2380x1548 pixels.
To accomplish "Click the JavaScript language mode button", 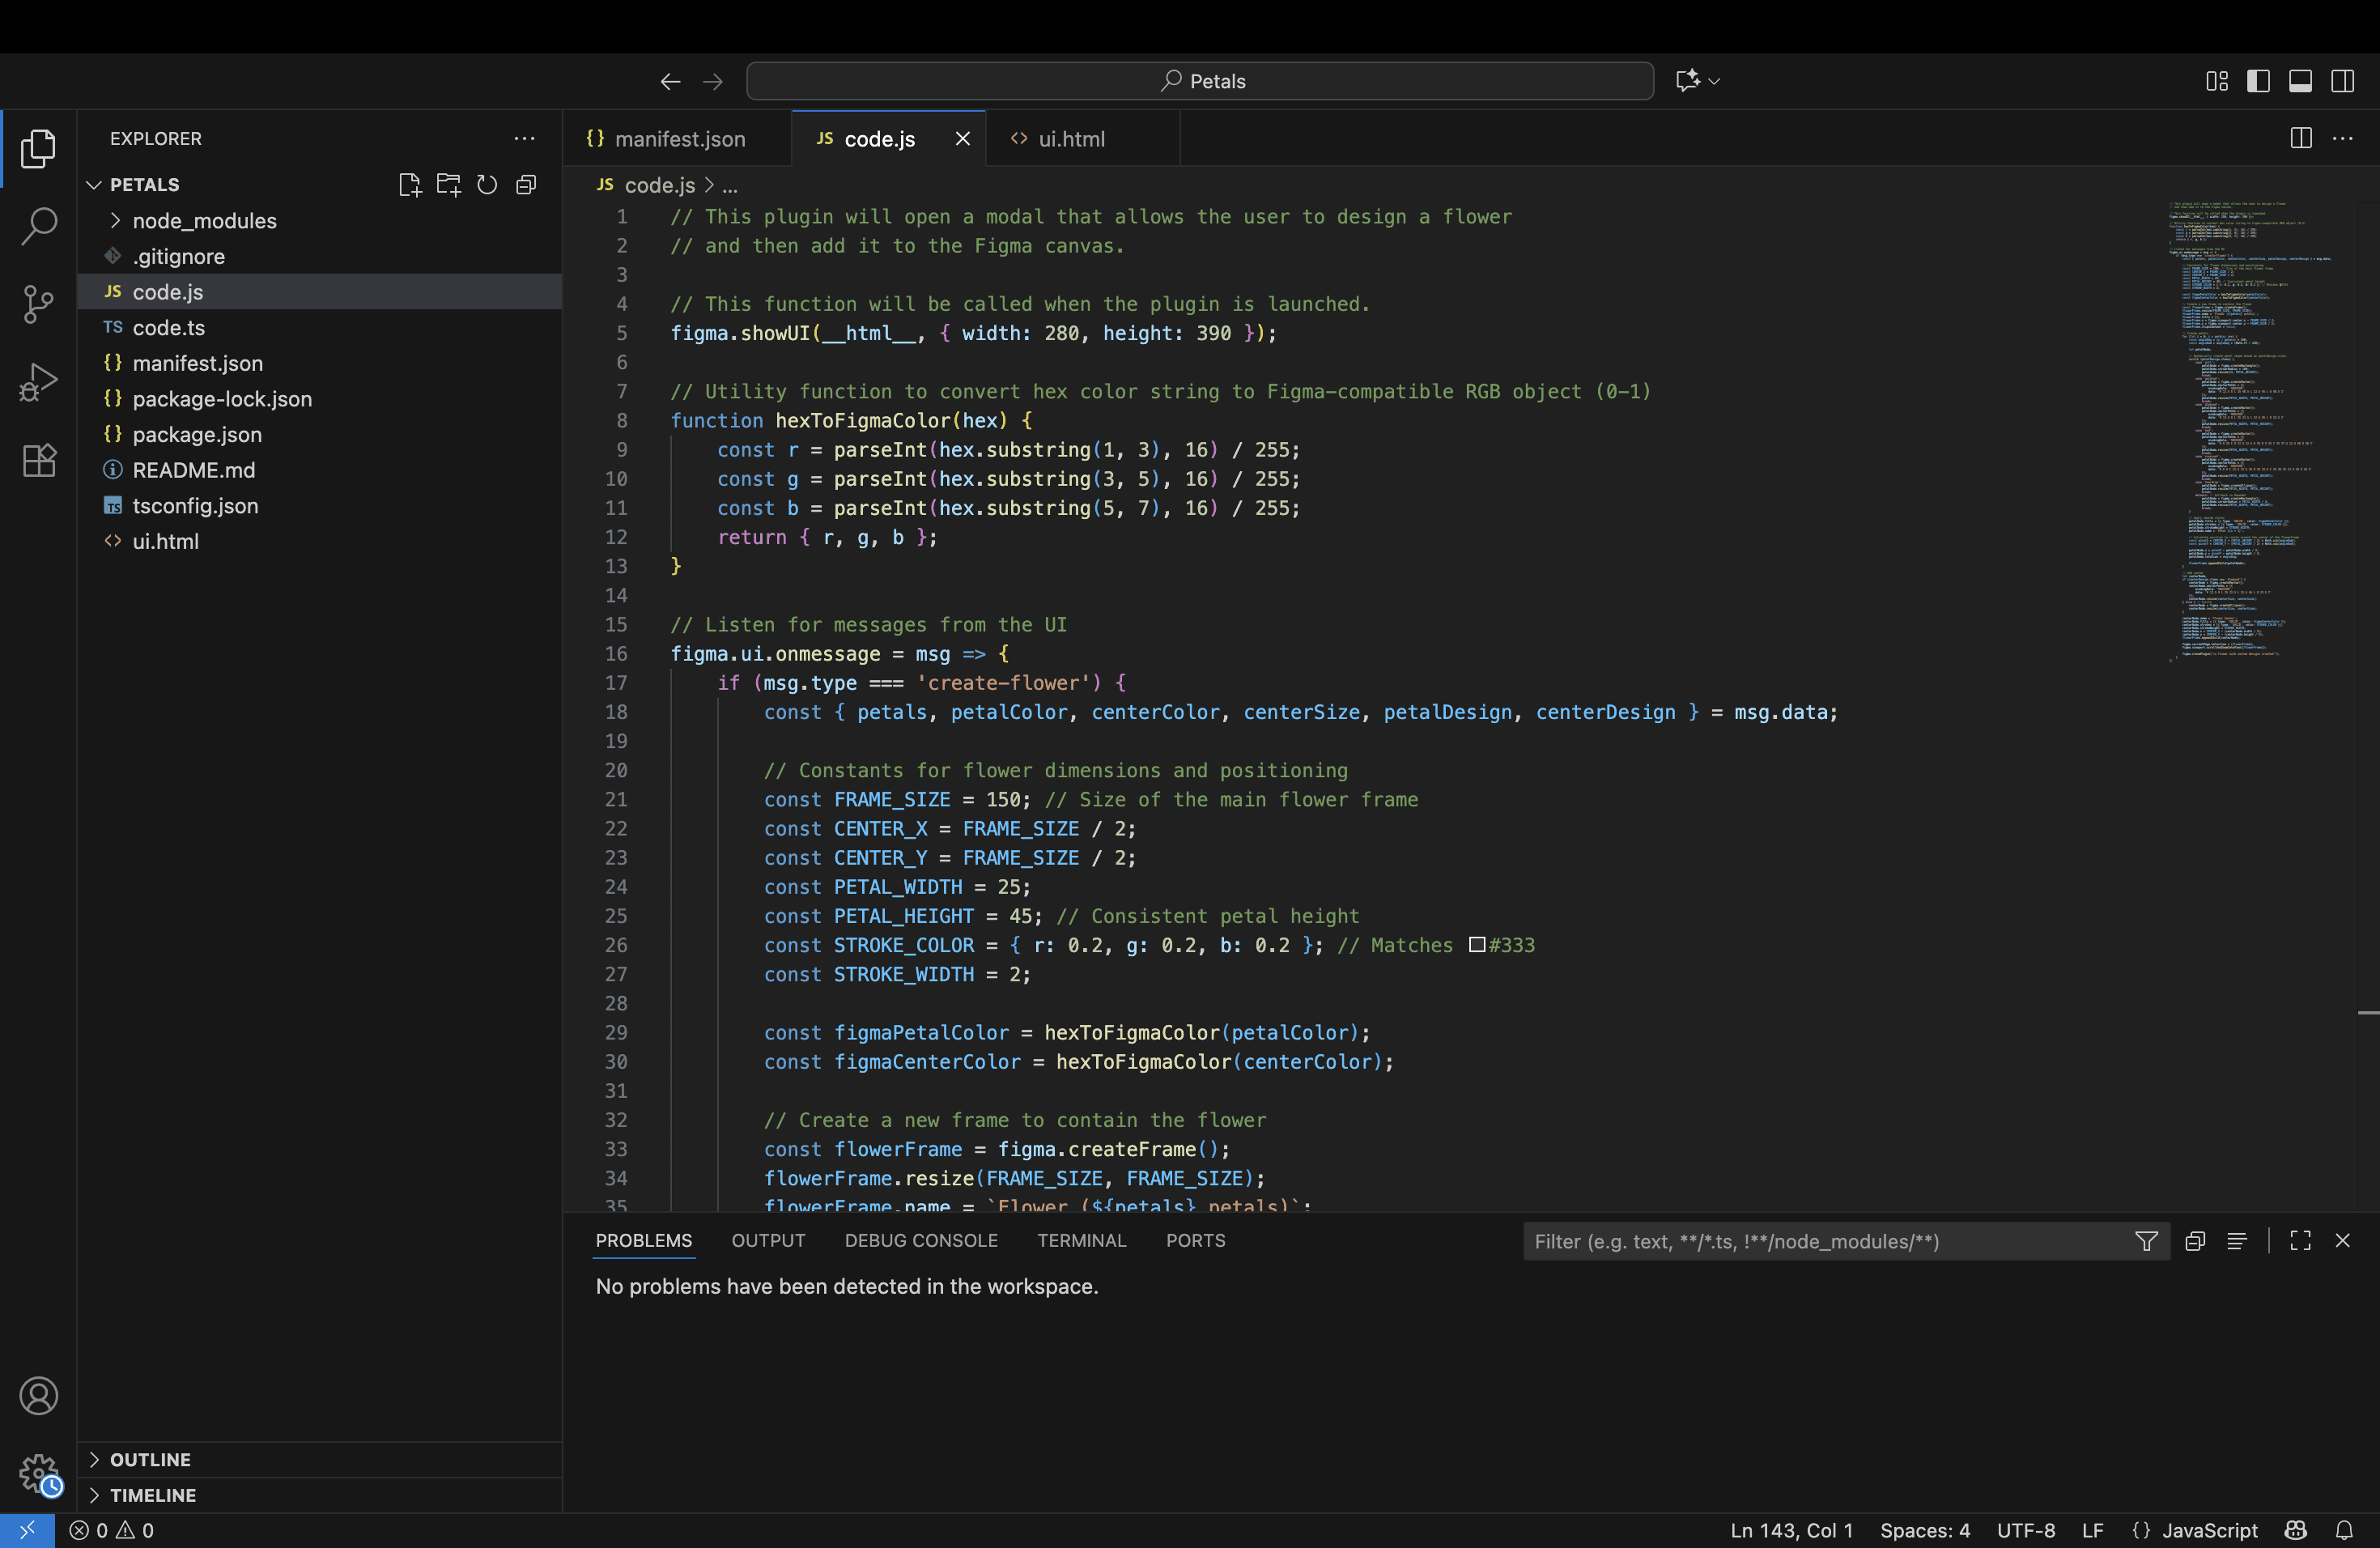I will click(x=2209, y=1530).
